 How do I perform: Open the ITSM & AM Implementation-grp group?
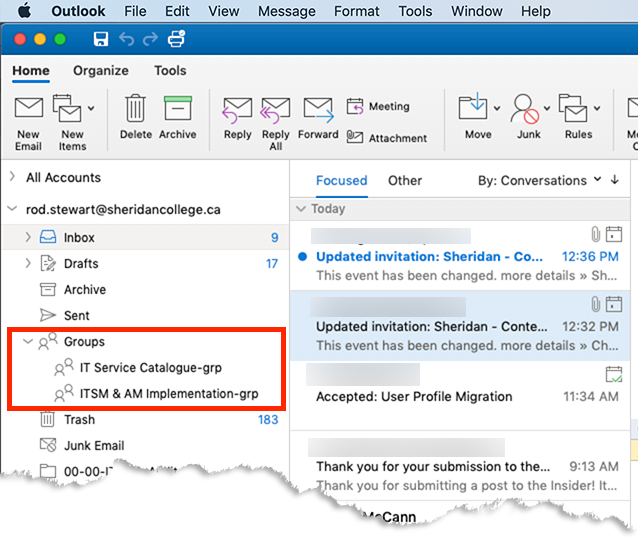coord(146,394)
